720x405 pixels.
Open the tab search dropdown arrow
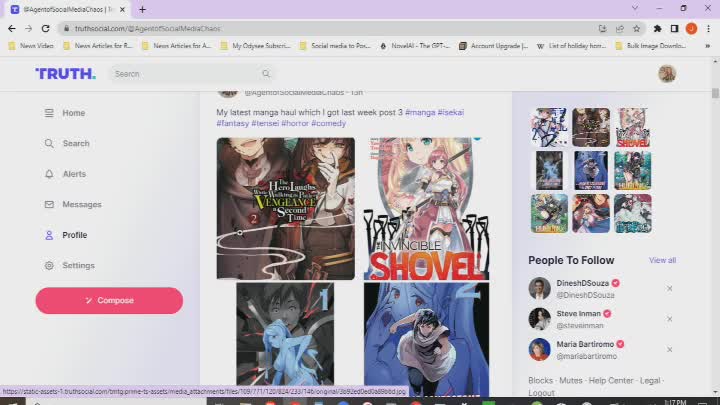635,9
